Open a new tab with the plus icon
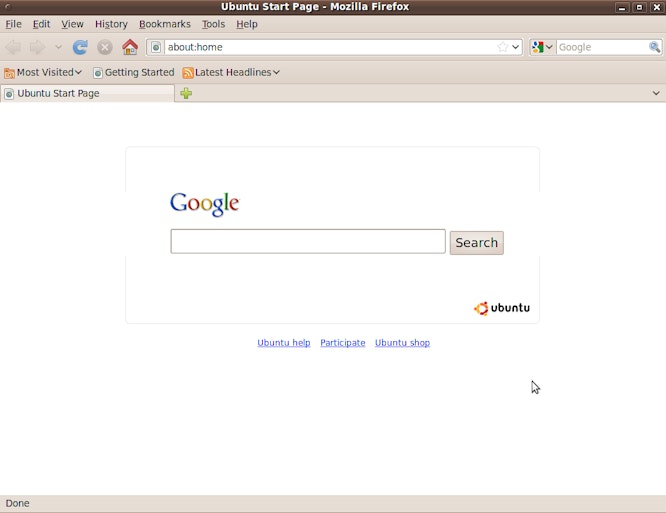Screen dimensions: 666x513 186,93
